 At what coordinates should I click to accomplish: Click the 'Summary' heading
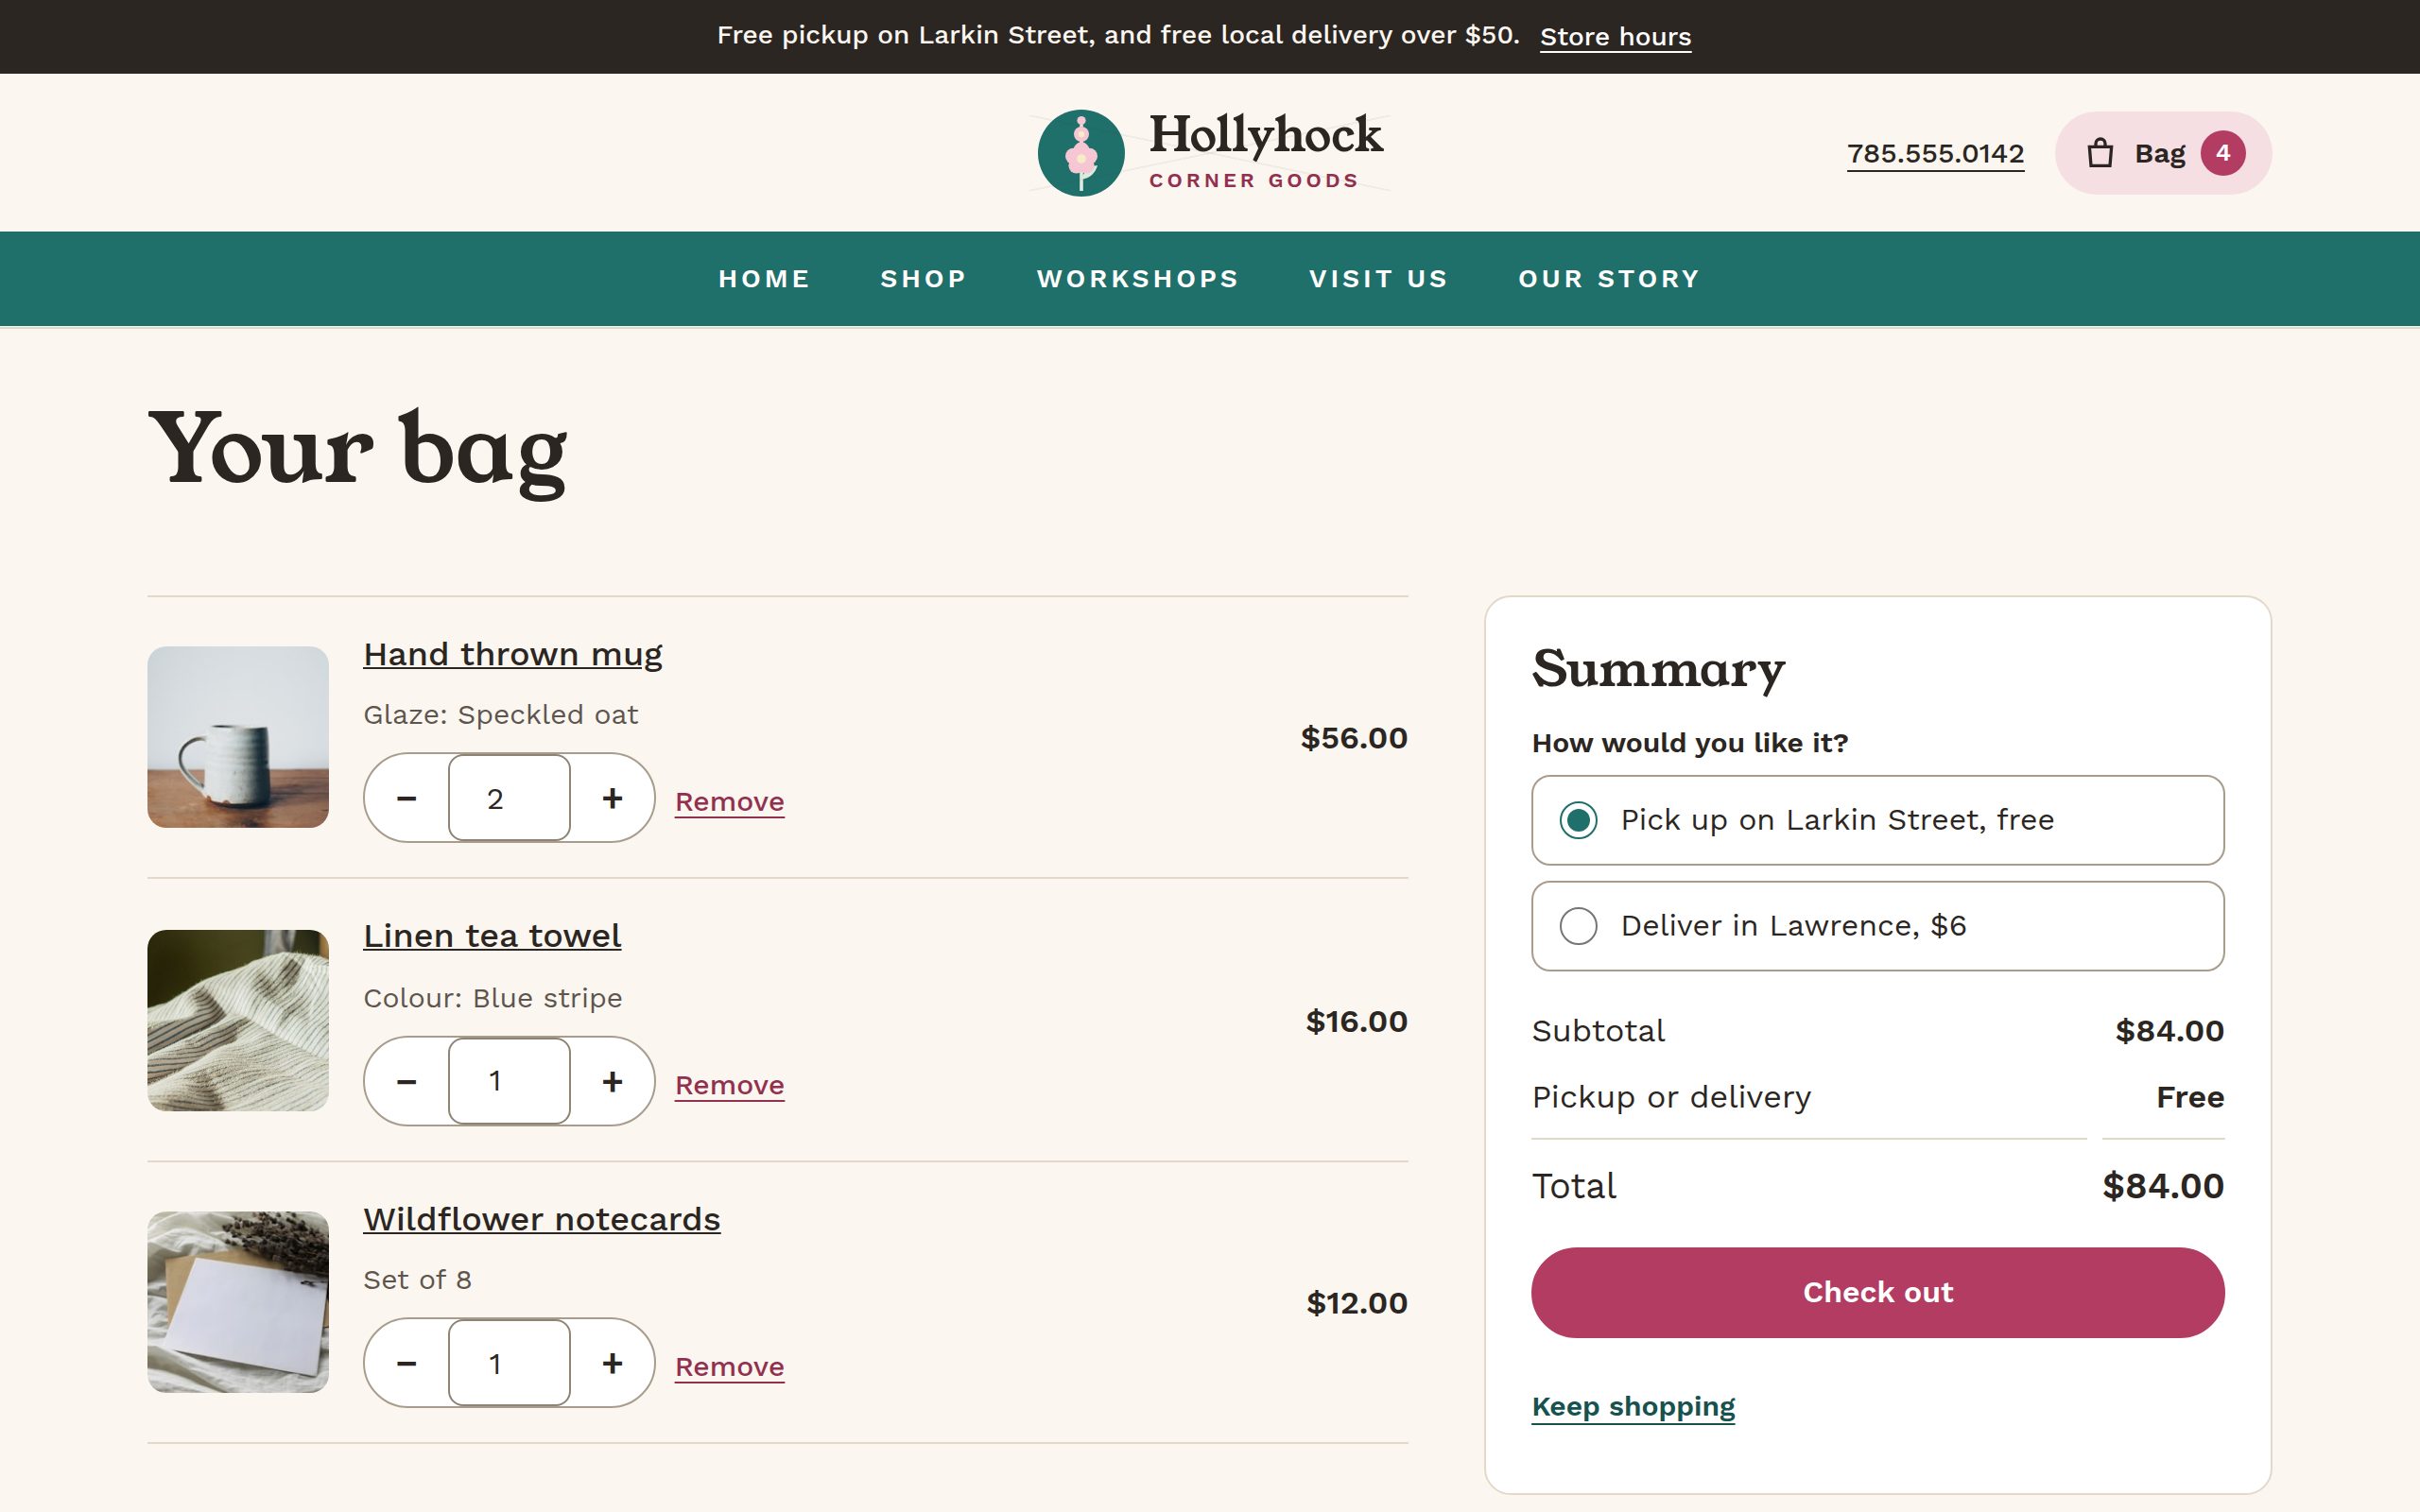pyautogui.click(x=1658, y=668)
